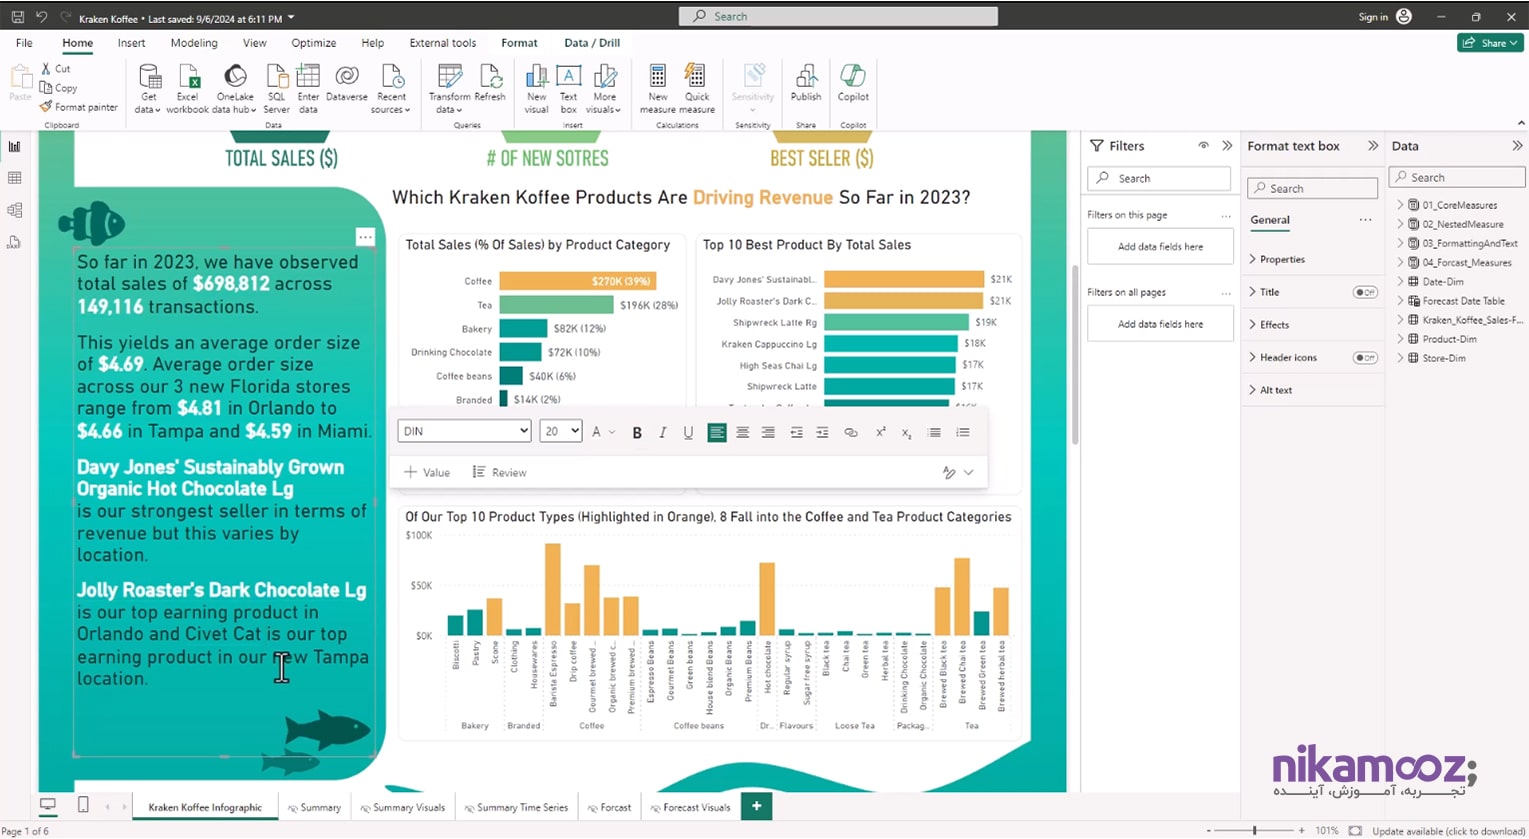This screenshot has width=1529, height=839.
Task: Switch to Report view in left sidebar
Action: point(14,146)
